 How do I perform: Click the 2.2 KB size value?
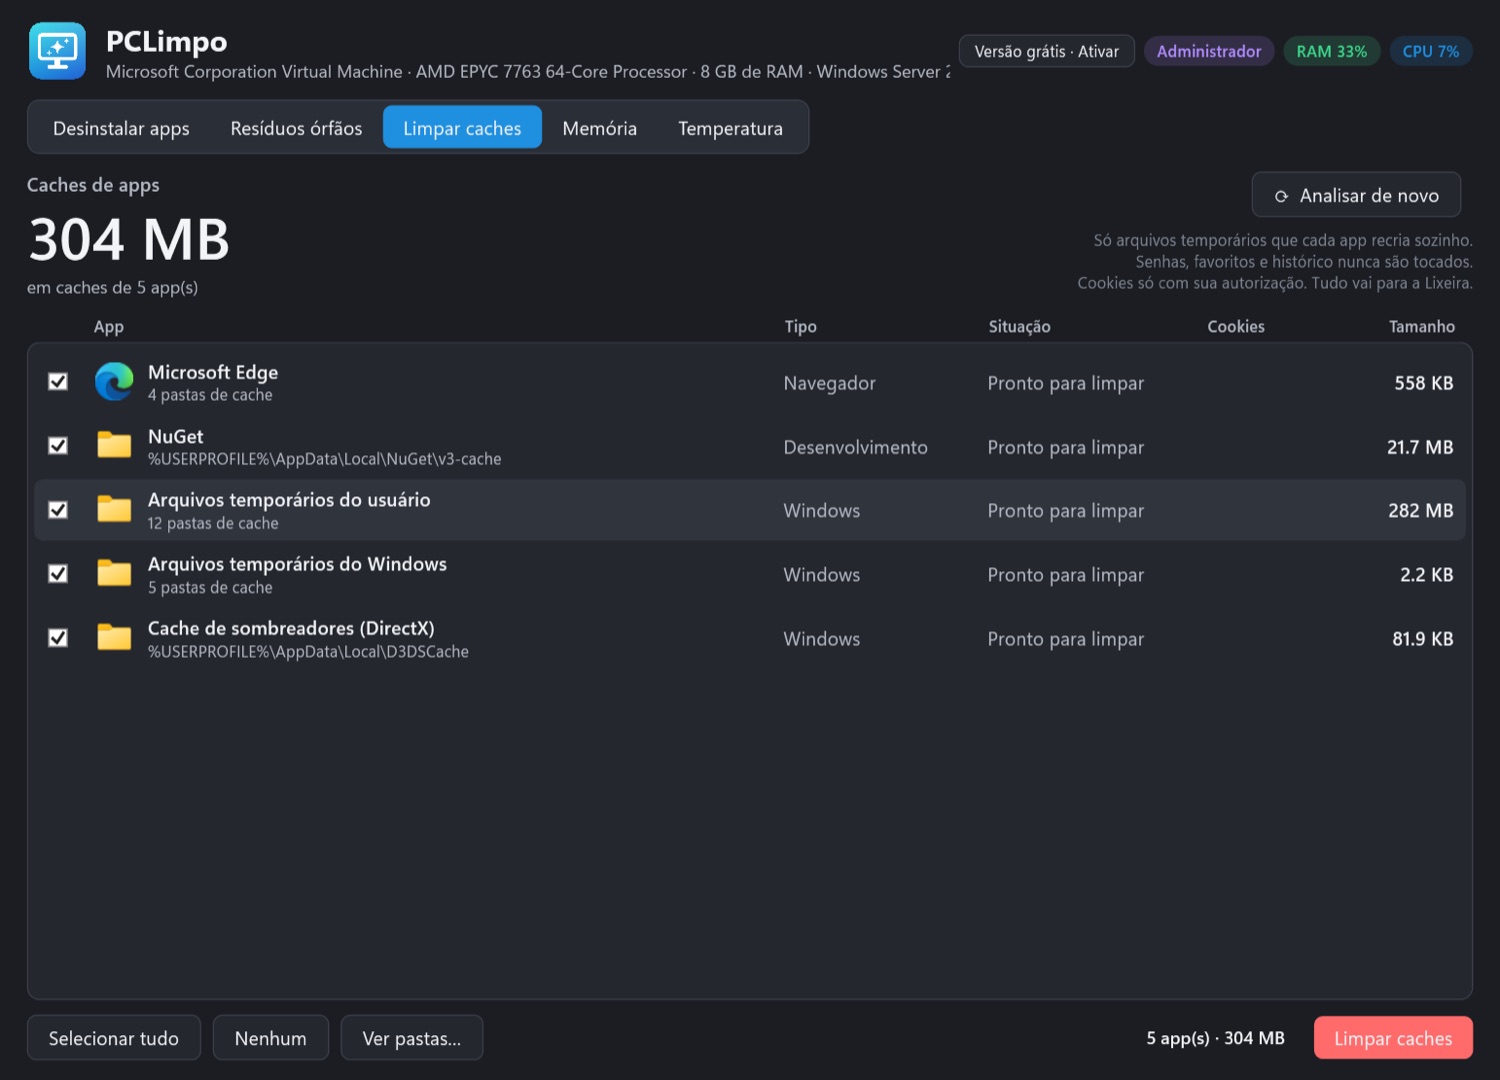1427,574
